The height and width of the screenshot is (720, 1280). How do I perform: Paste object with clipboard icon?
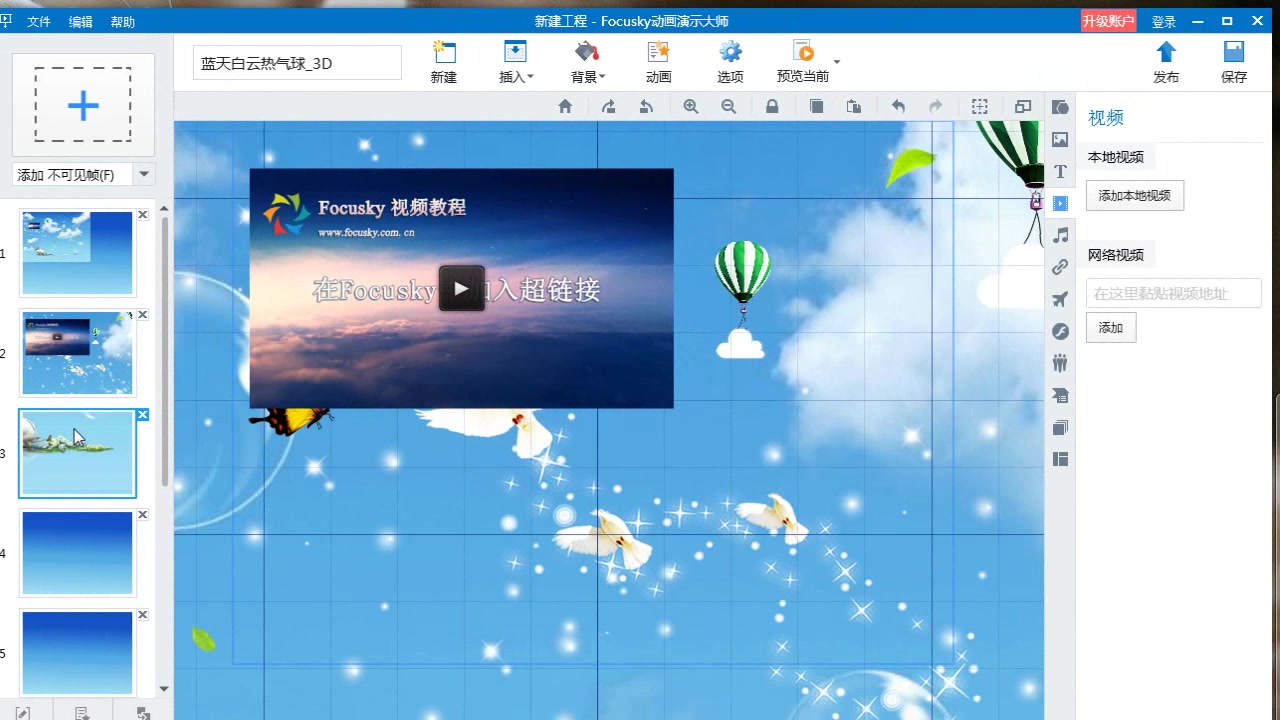(x=853, y=107)
